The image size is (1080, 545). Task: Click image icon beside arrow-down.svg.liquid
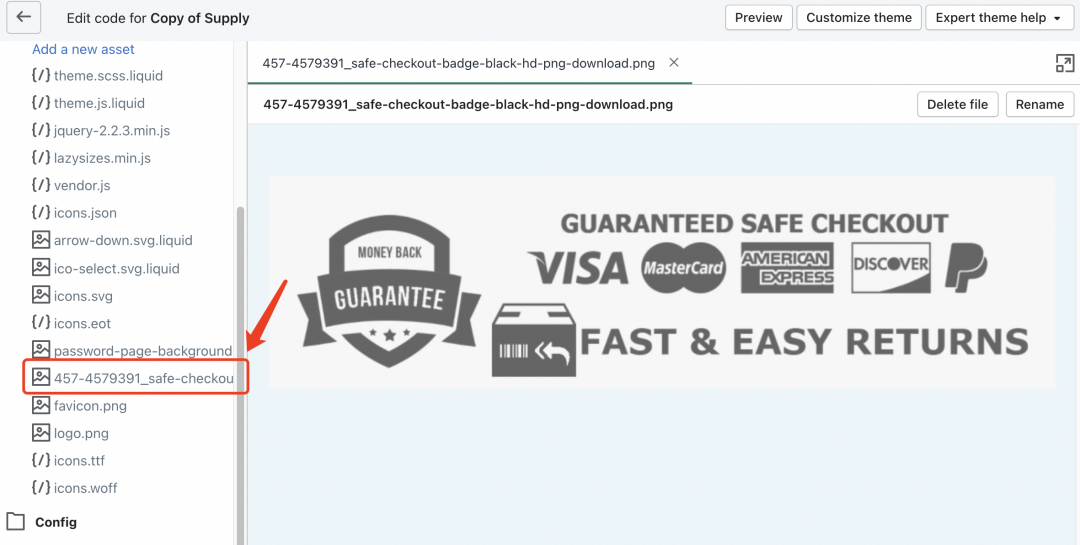[x=41, y=240]
